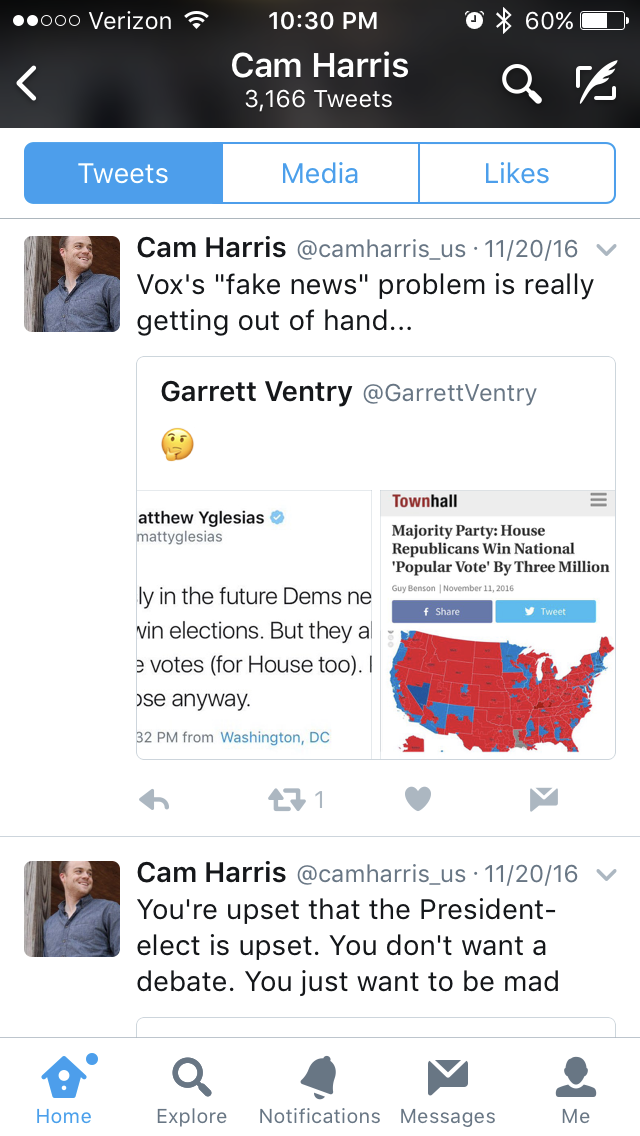Tap the back arrow

click(28, 83)
